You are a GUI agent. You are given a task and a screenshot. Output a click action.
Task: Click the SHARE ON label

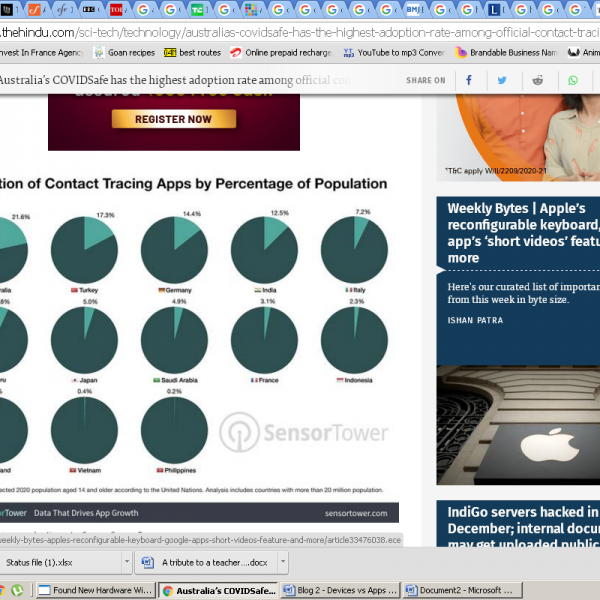point(426,80)
